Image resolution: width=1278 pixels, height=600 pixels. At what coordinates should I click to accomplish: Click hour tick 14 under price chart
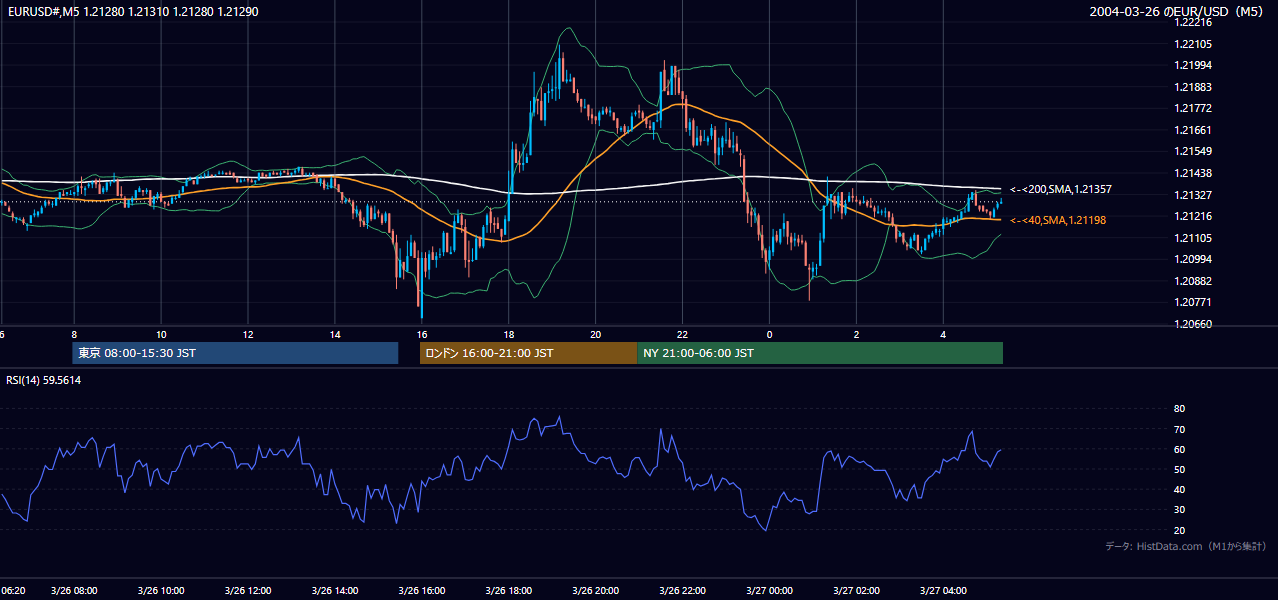335,334
